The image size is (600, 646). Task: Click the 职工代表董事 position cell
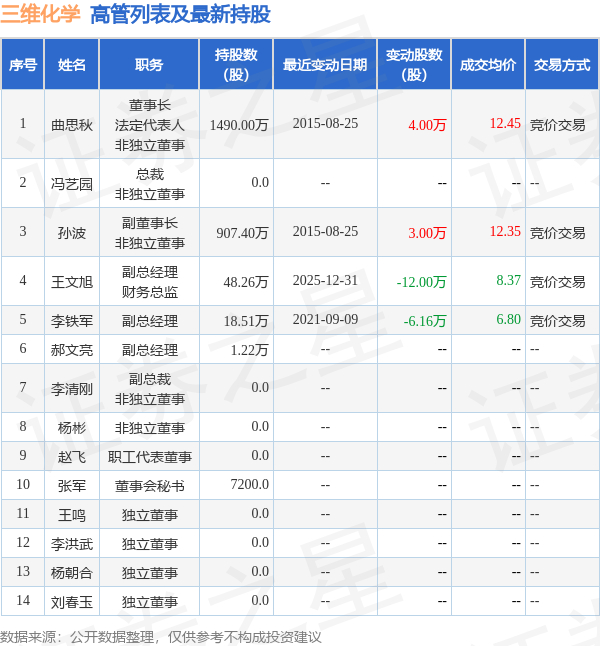coord(150,456)
